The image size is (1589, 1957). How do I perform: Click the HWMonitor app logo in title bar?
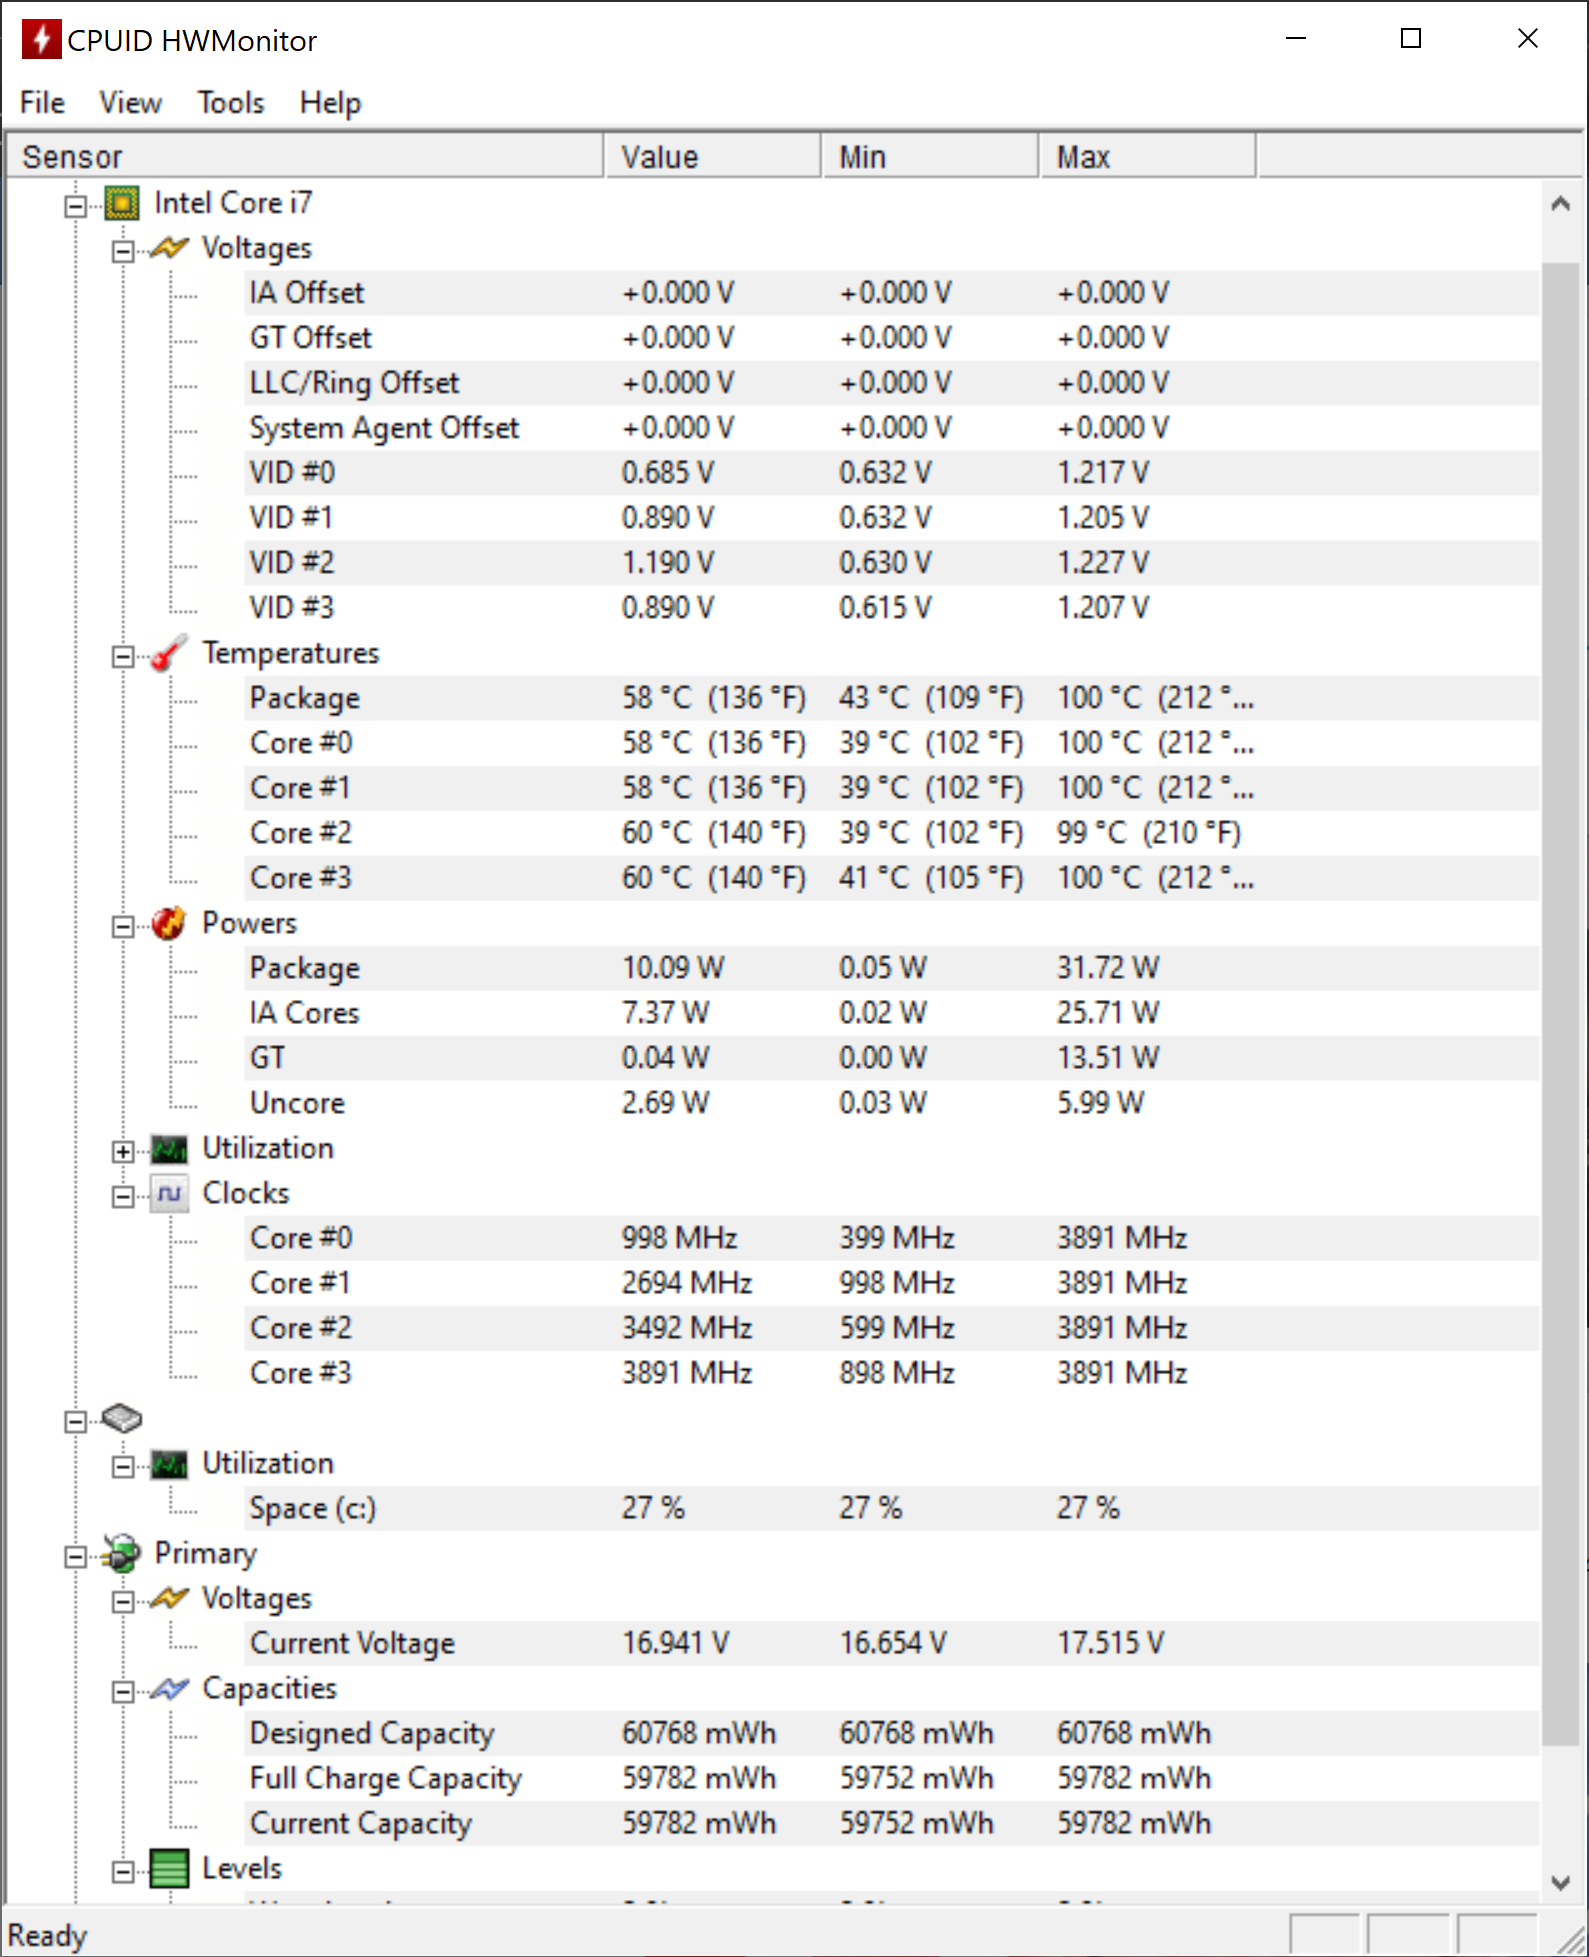tap(41, 39)
